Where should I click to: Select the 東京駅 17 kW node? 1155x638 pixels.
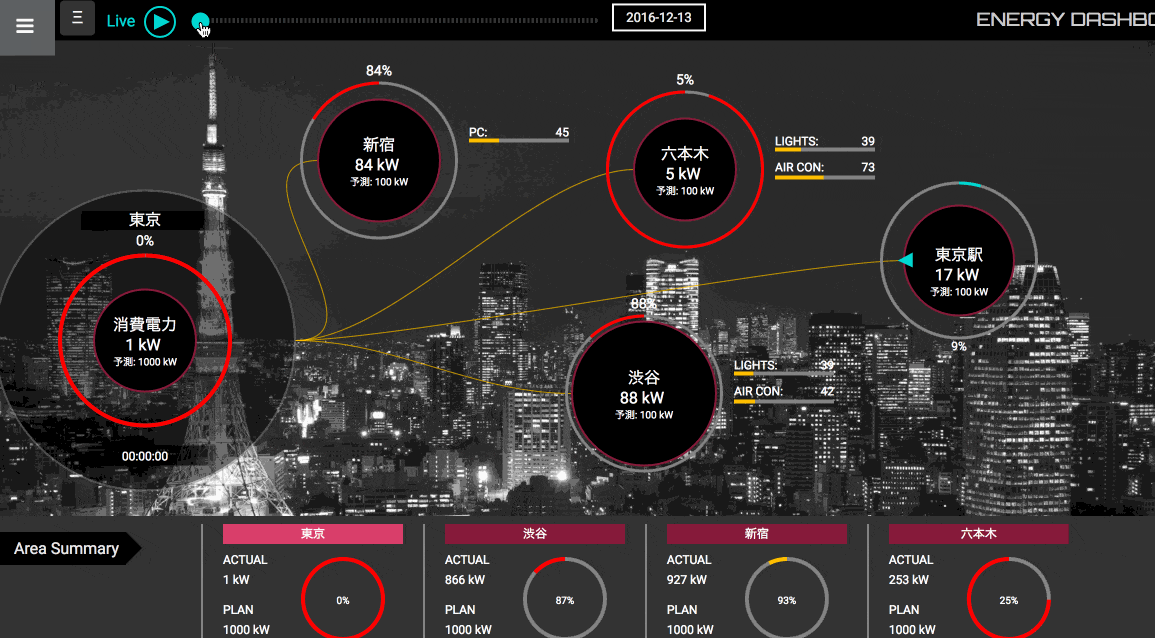(958, 261)
